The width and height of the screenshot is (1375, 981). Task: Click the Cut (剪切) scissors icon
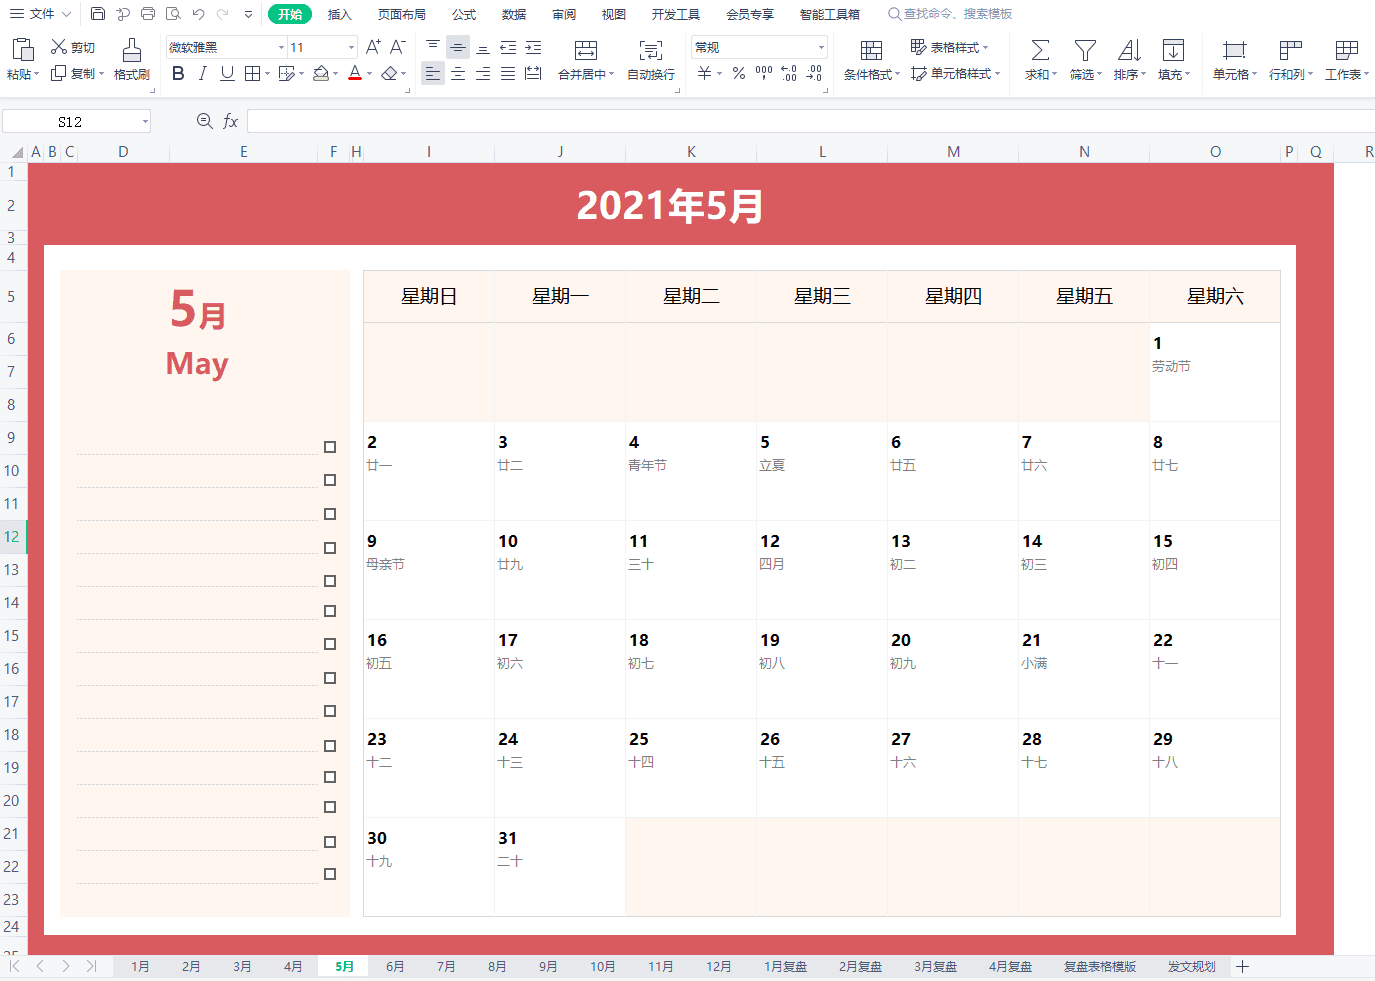pyautogui.click(x=59, y=47)
